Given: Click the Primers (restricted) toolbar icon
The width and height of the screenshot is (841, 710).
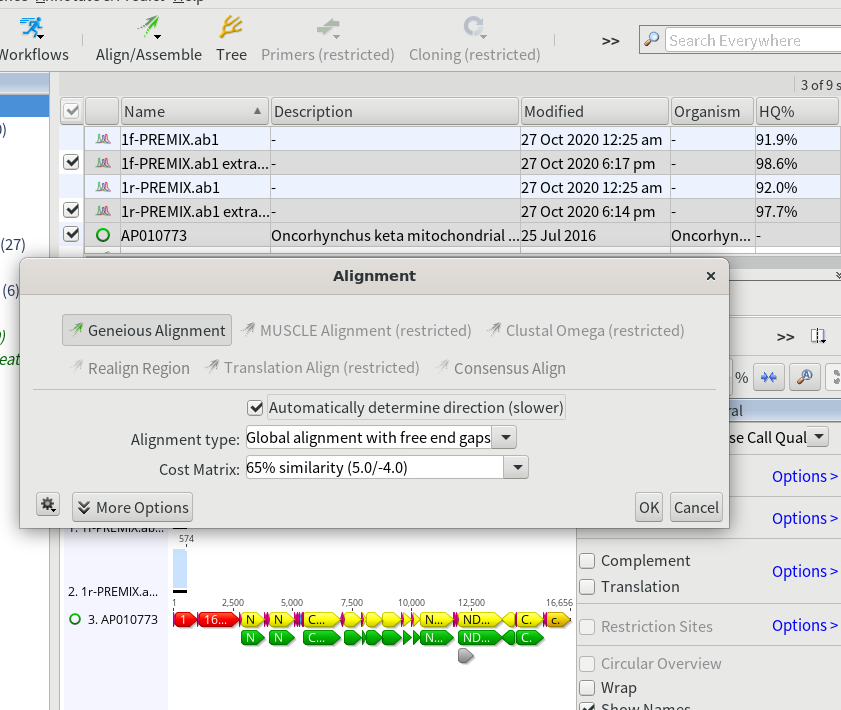Looking at the screenshot, I should click(328, 27).
